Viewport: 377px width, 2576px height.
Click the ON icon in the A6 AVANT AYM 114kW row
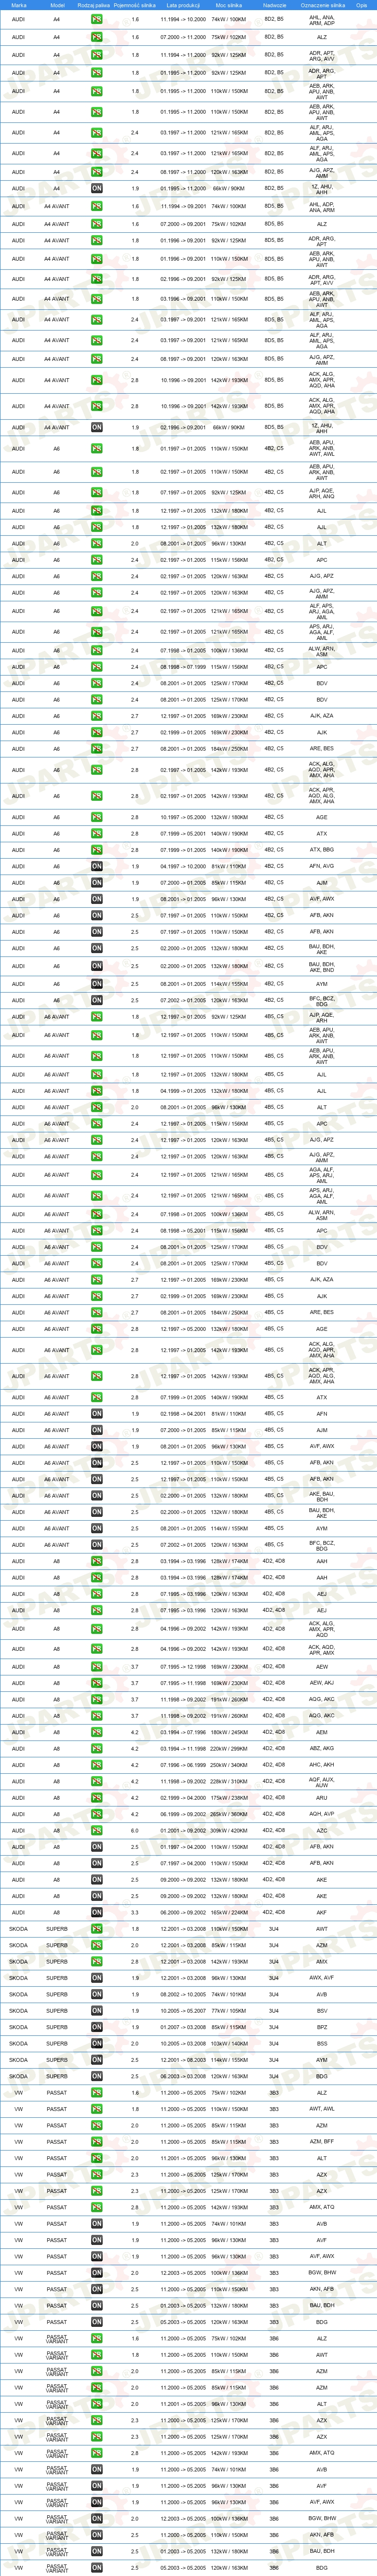pyautogui.click(x=97, y=1528)
